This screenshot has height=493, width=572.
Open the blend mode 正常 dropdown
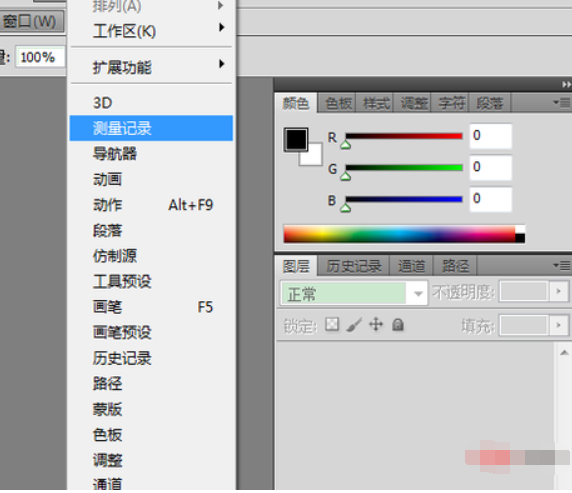coord(353,293)
